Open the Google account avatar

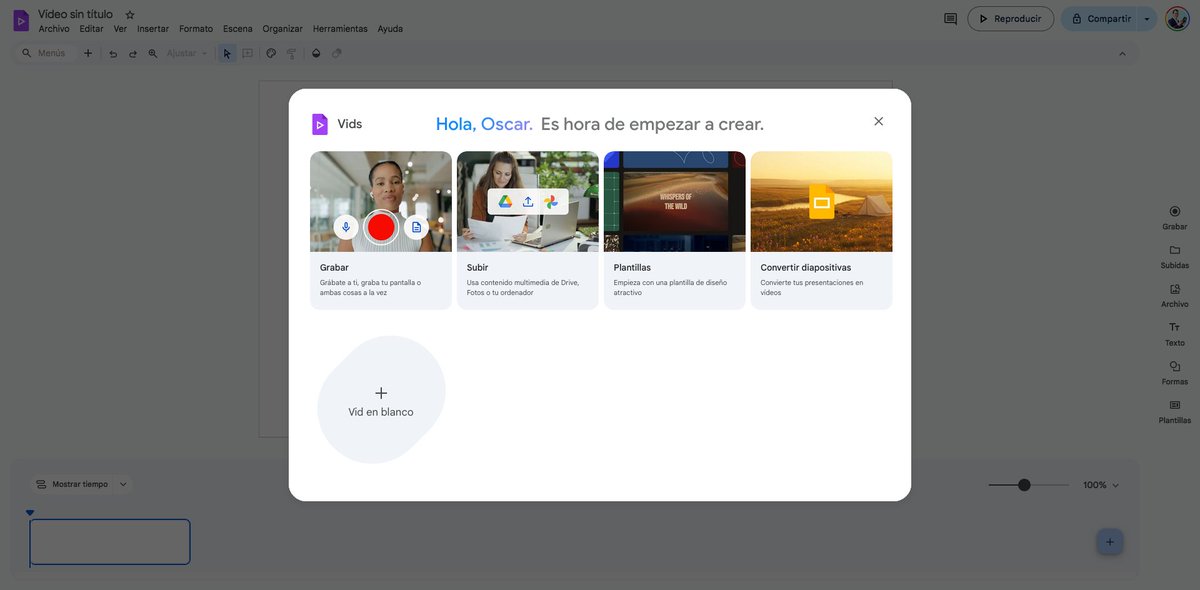tap(1177, 18)
